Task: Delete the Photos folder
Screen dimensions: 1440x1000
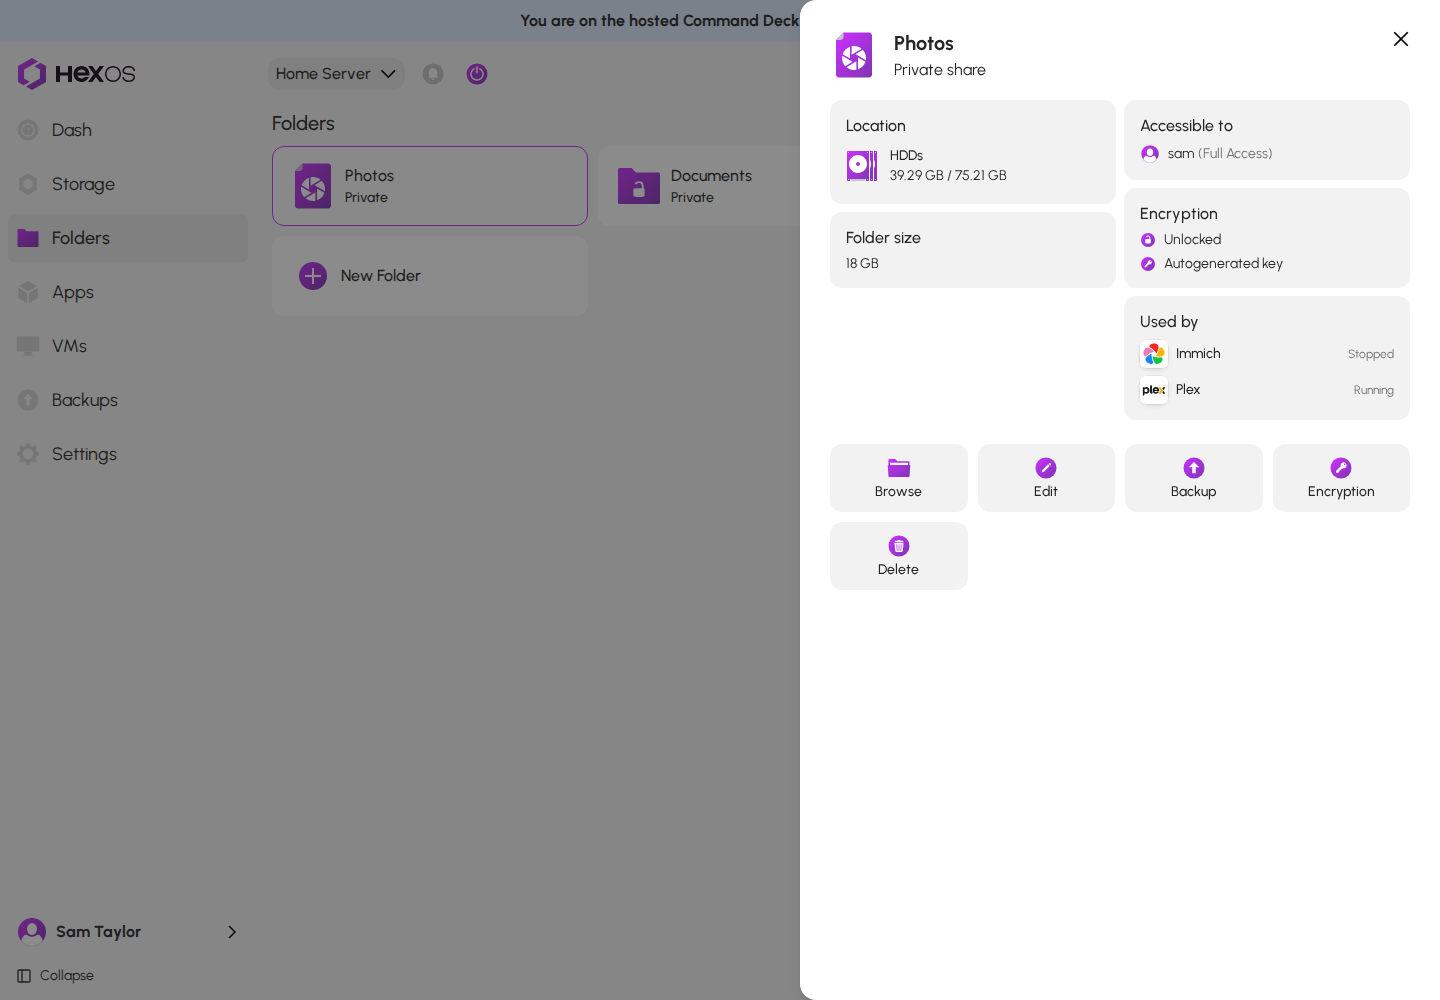Action: pyautogui.click(x=898, y=556)
